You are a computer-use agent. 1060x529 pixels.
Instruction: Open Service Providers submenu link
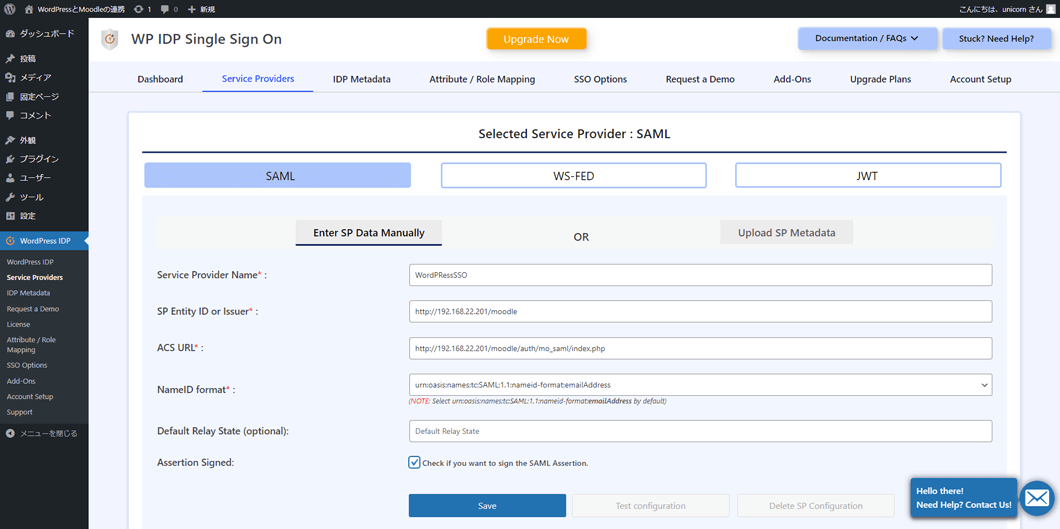(x=34, y=277)
